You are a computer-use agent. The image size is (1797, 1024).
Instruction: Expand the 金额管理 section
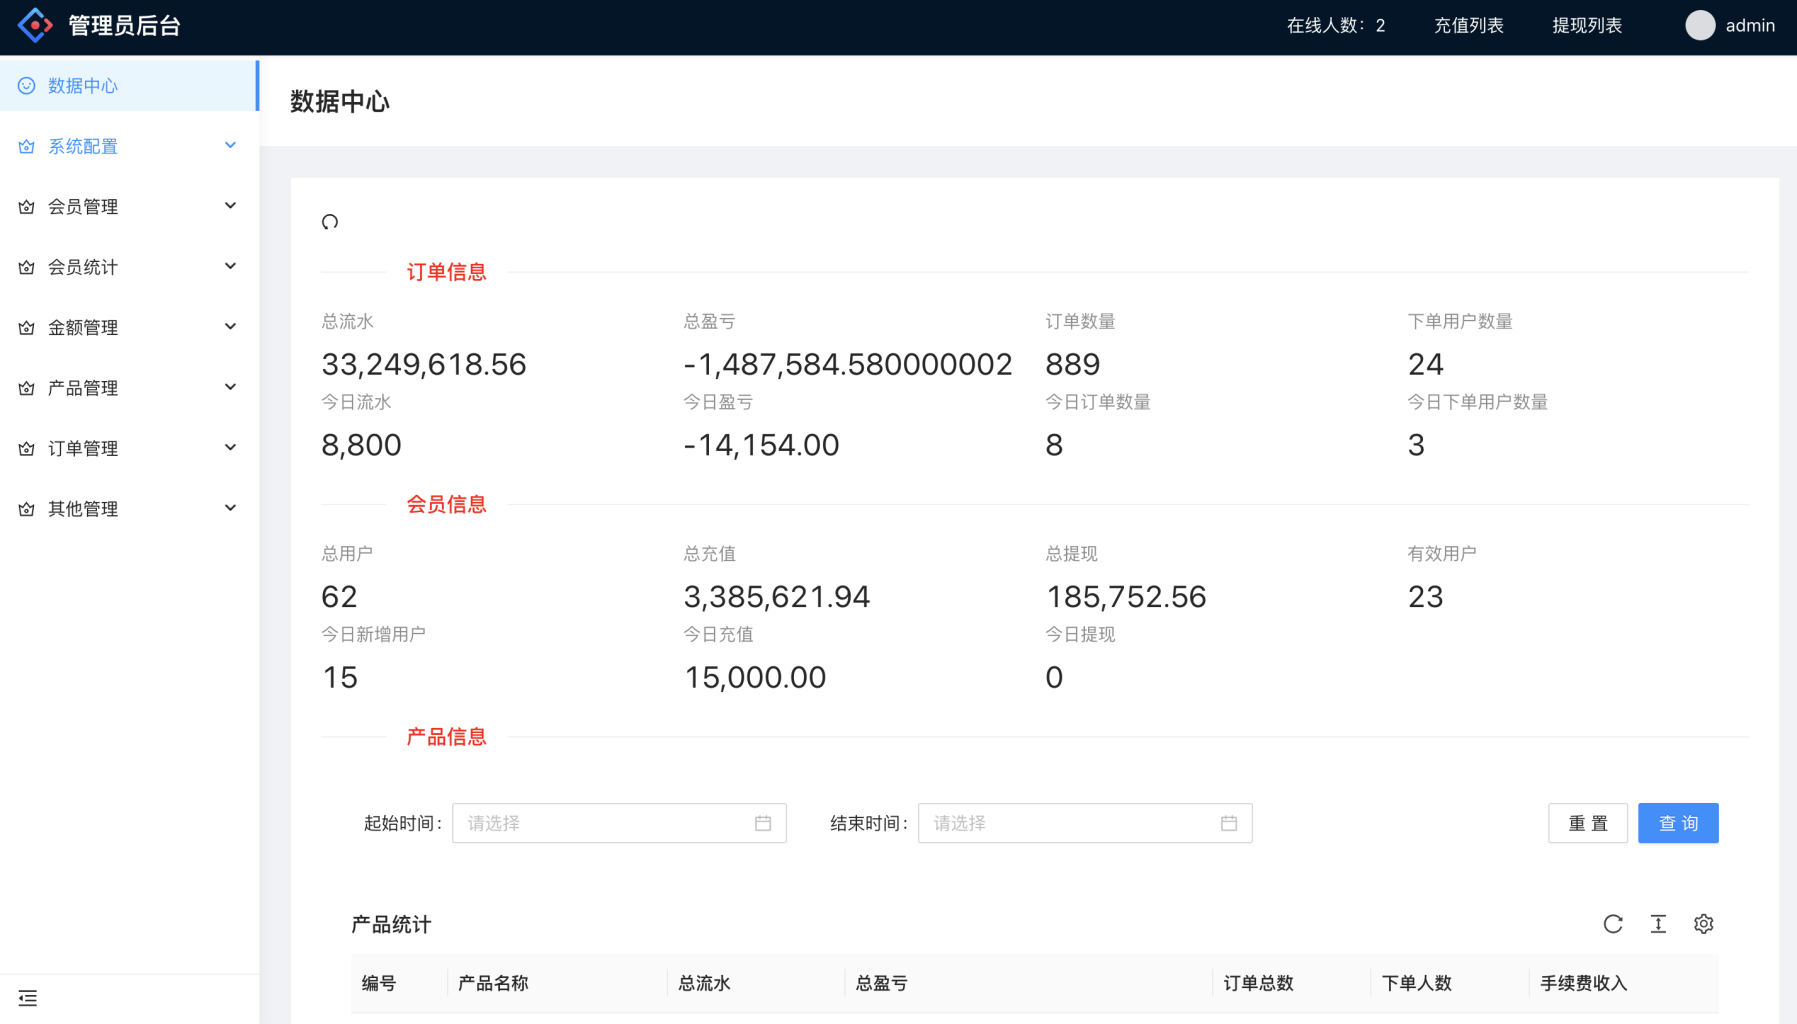(x=128, y=327)
